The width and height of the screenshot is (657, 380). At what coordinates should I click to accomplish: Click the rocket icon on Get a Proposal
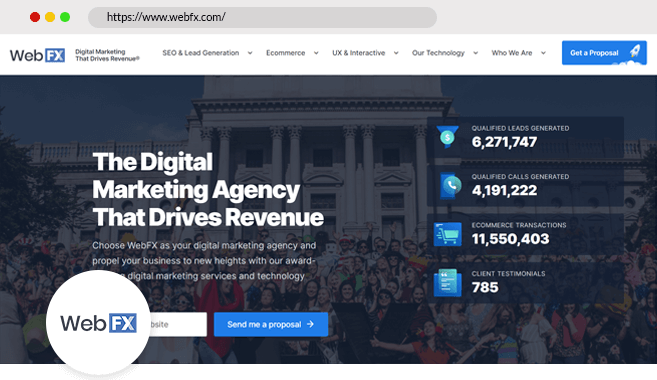pyautogui.click(x=635, y=52)
